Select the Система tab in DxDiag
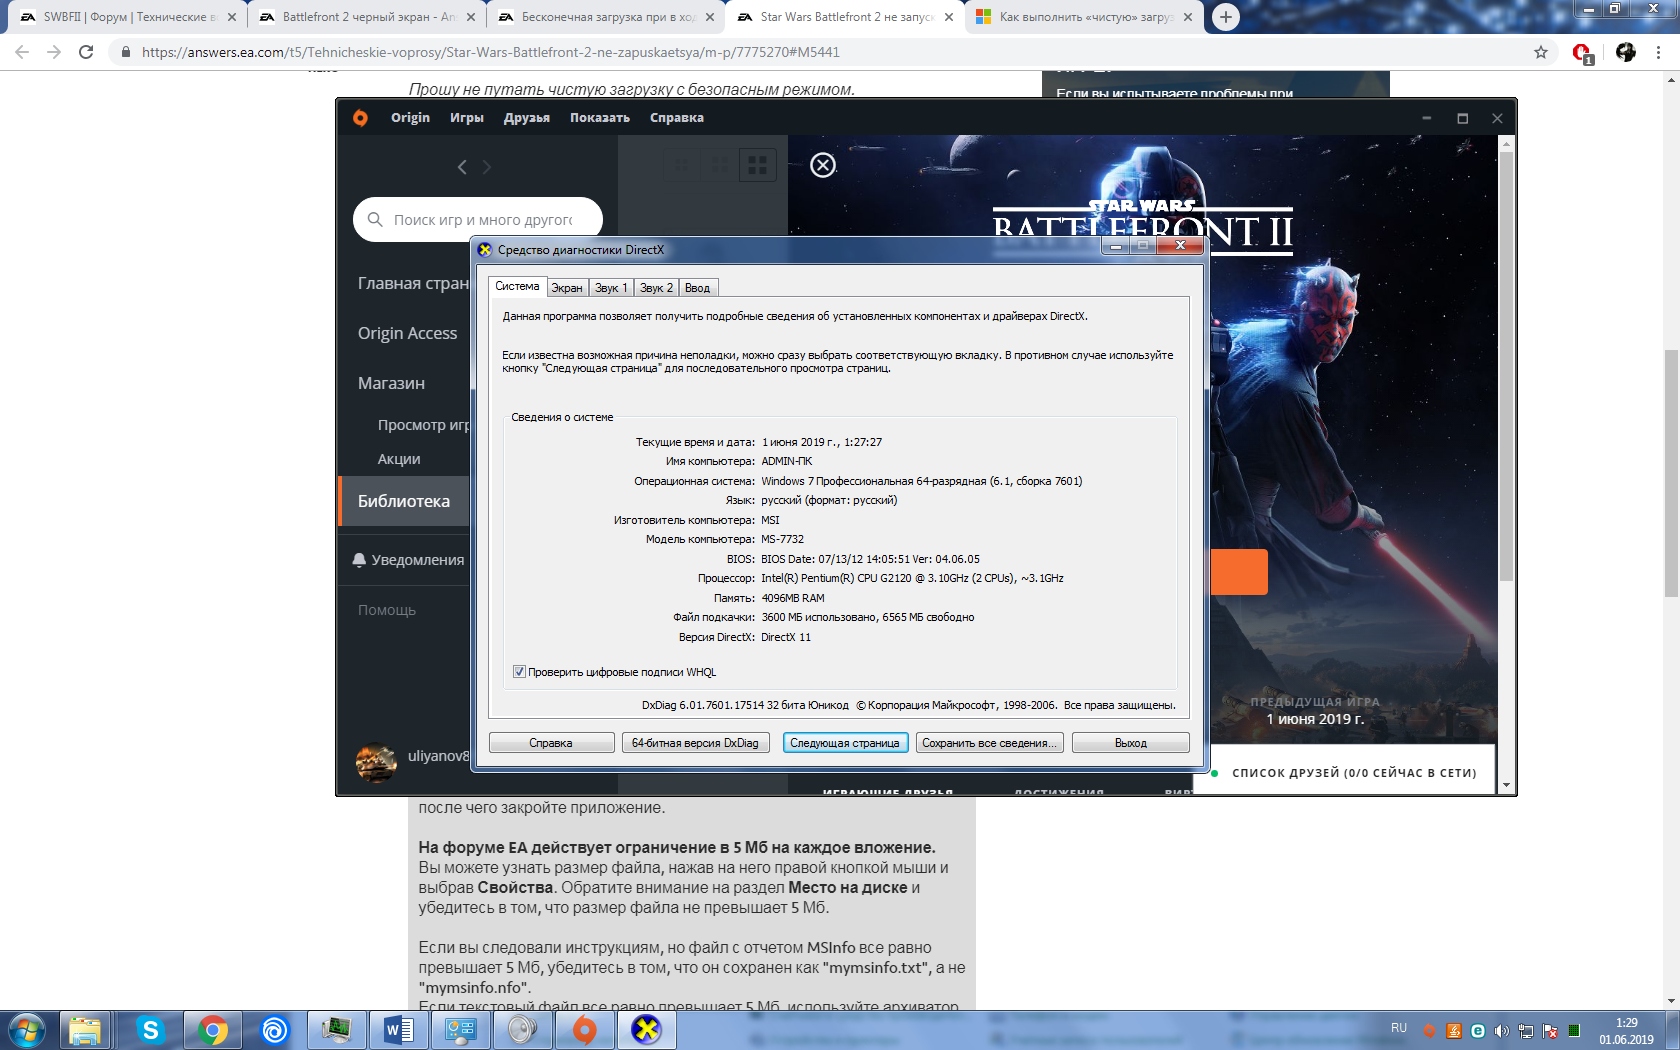Screen dimensions: 1680x1050 coord(517,286)
